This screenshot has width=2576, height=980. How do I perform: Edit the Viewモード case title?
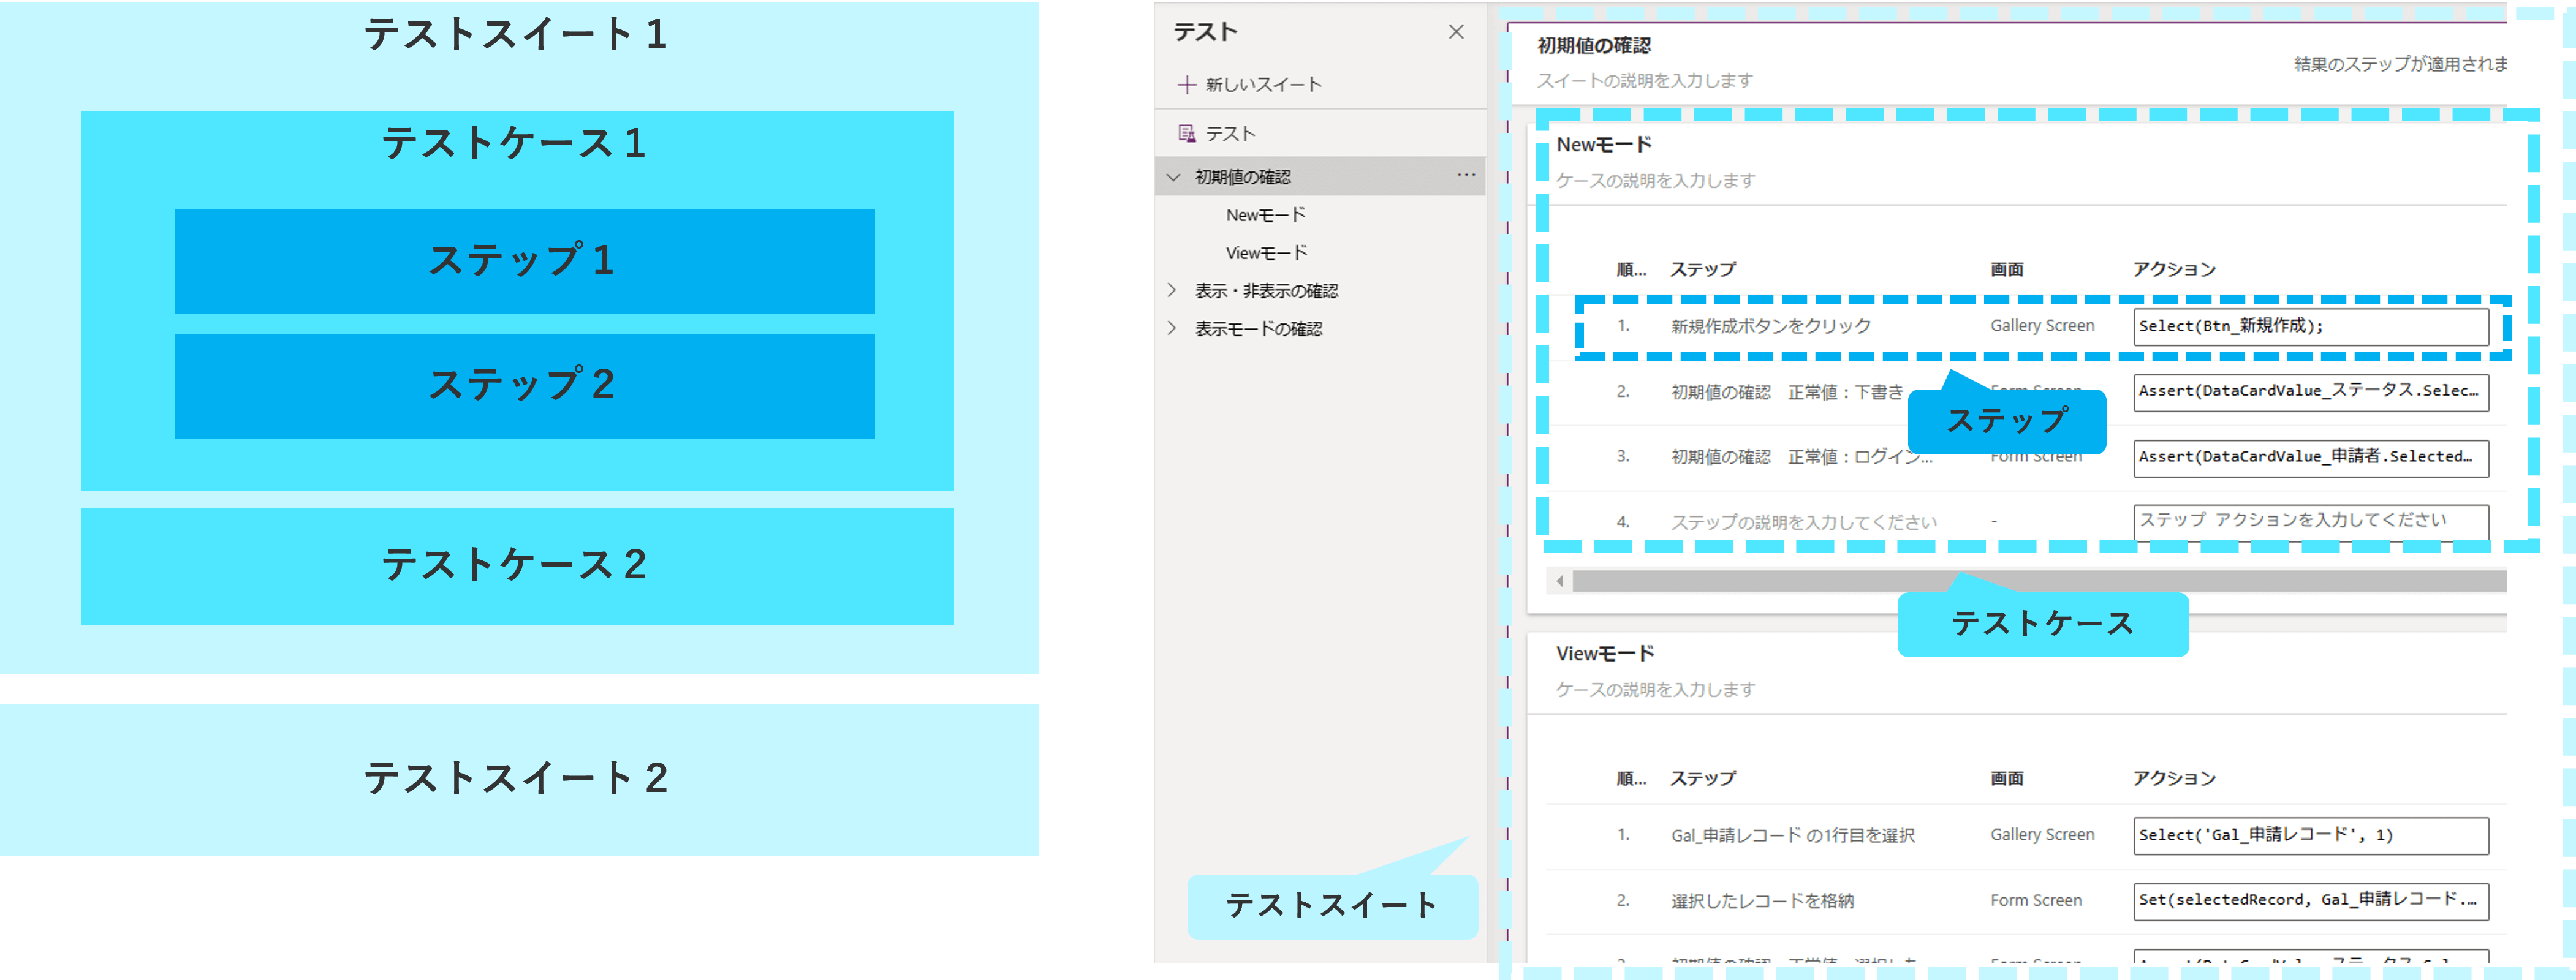tap(1605, 654)
